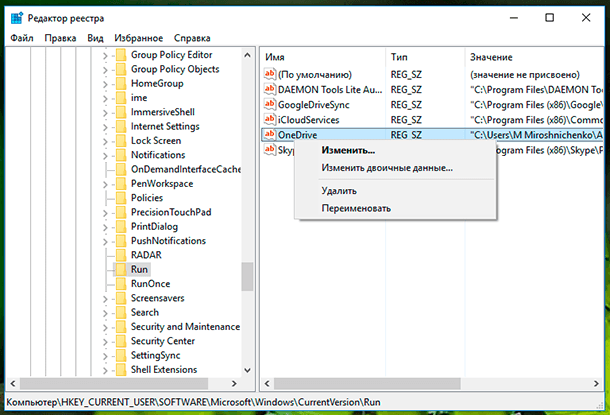Click the ime folder icon

click(121, 98)
